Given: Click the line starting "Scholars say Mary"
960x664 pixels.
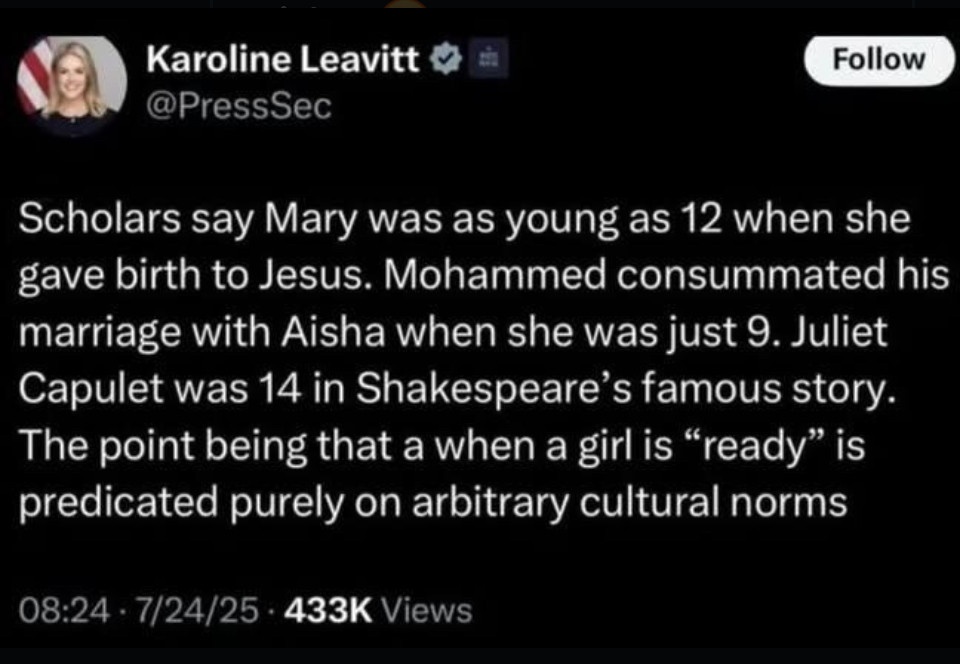Looking at the screenshot, I should [465, 220].
